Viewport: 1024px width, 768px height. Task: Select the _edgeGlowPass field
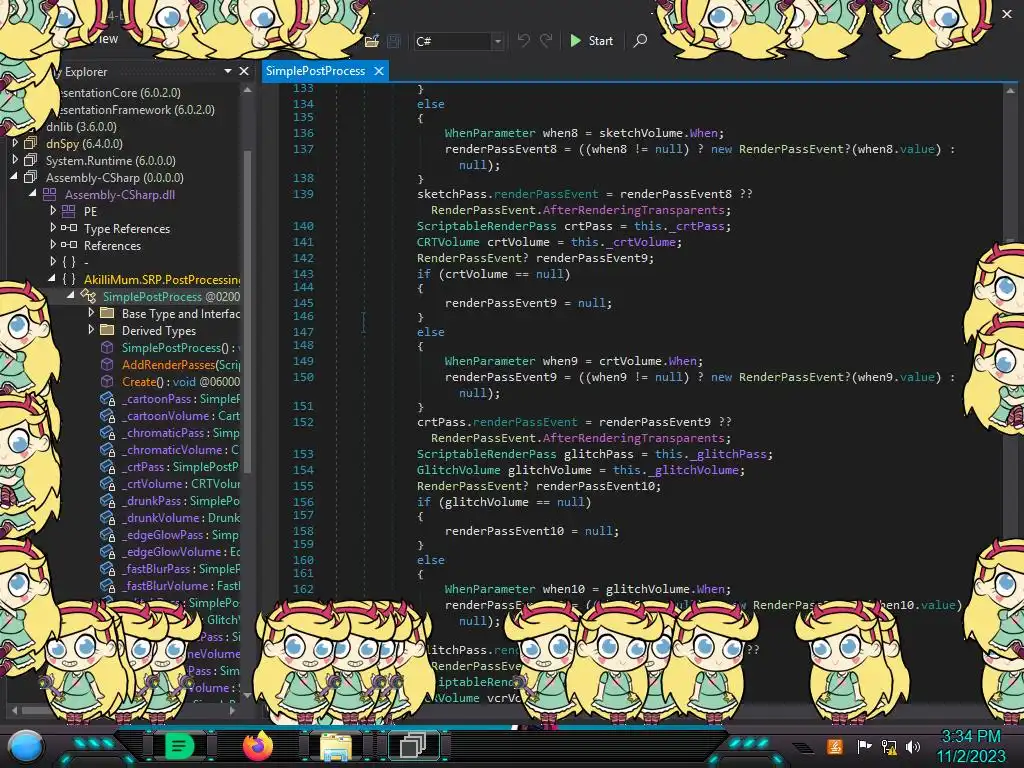[181, 535]
